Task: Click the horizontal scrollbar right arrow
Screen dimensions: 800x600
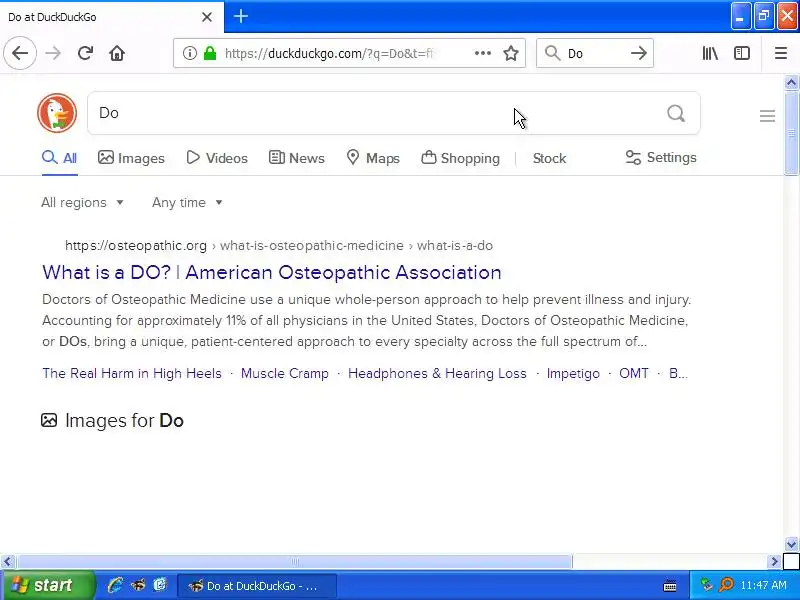Action: tap(774, 562)
